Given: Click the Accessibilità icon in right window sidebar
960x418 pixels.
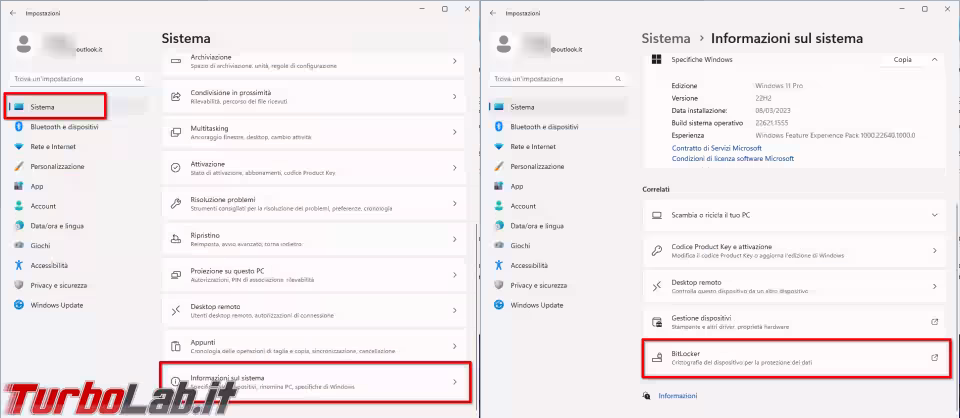Looking at the screenshot, I should click(x=498, y=265).
